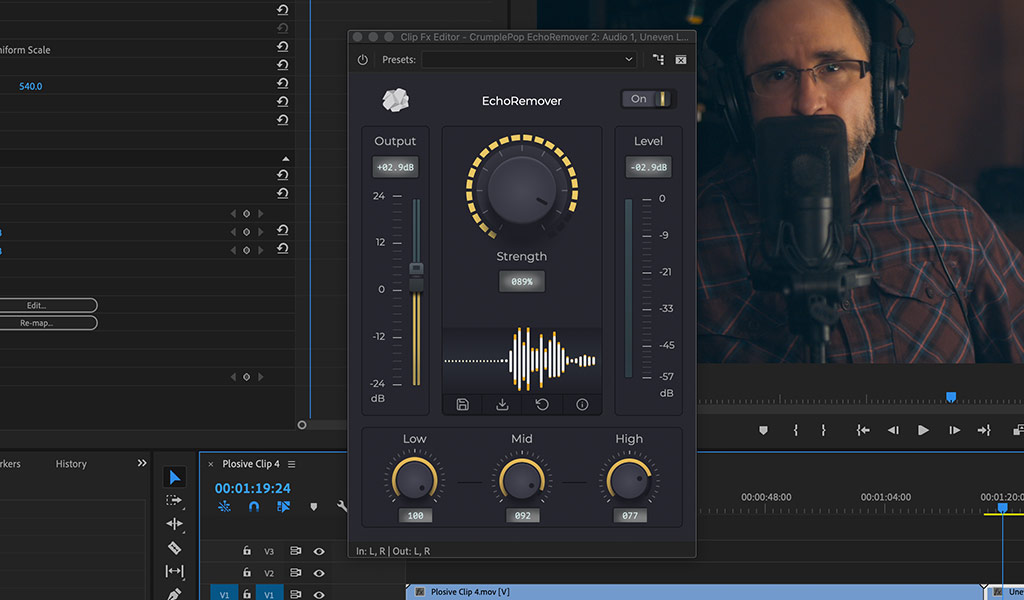The height and width of the screenshot is (600, 1024).
Task: Toggle V2 sync lock
Action: pos(295,573)
